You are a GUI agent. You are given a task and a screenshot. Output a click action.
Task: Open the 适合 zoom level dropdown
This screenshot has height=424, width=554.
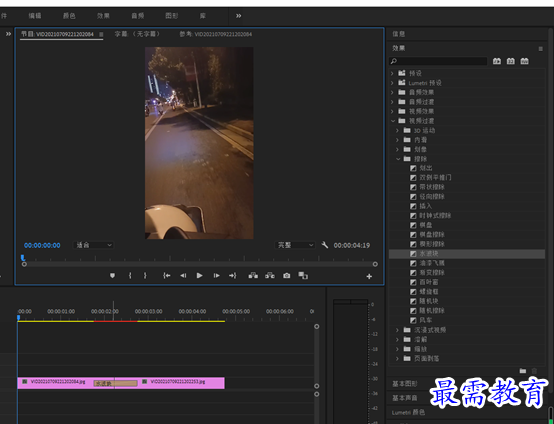tap(94, 245)
